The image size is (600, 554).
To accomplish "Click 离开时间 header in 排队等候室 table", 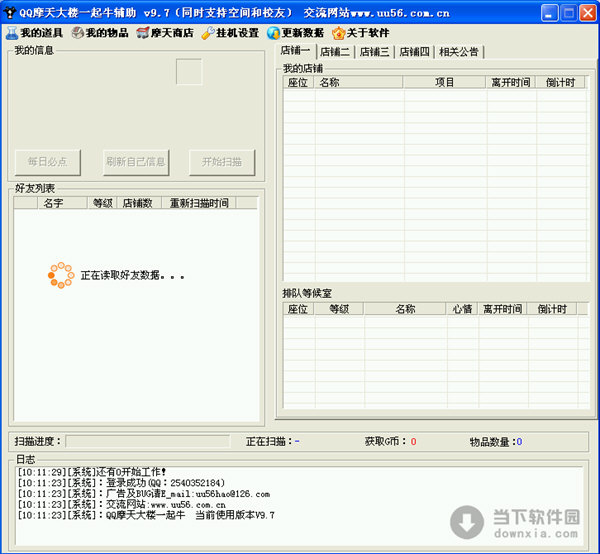I will 502,309.
